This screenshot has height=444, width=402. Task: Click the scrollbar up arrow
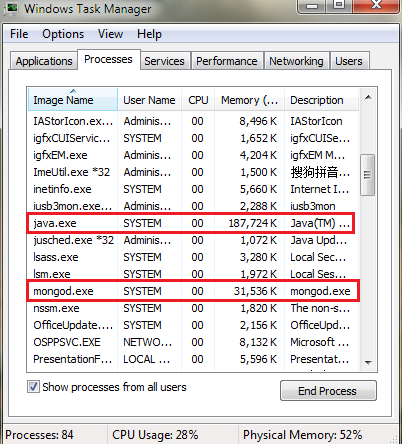click(368, 97)
